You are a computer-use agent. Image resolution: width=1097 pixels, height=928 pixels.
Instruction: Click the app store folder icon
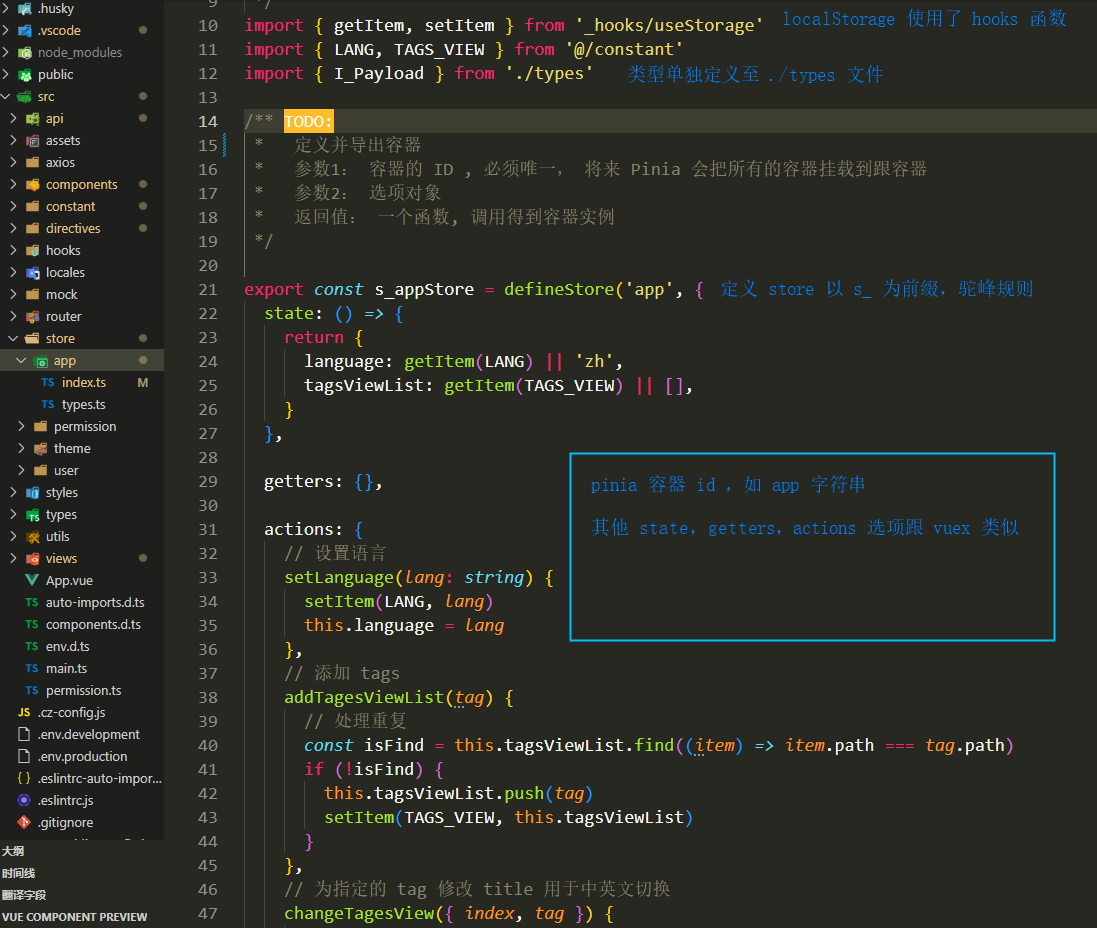click(x=41, y=361)
